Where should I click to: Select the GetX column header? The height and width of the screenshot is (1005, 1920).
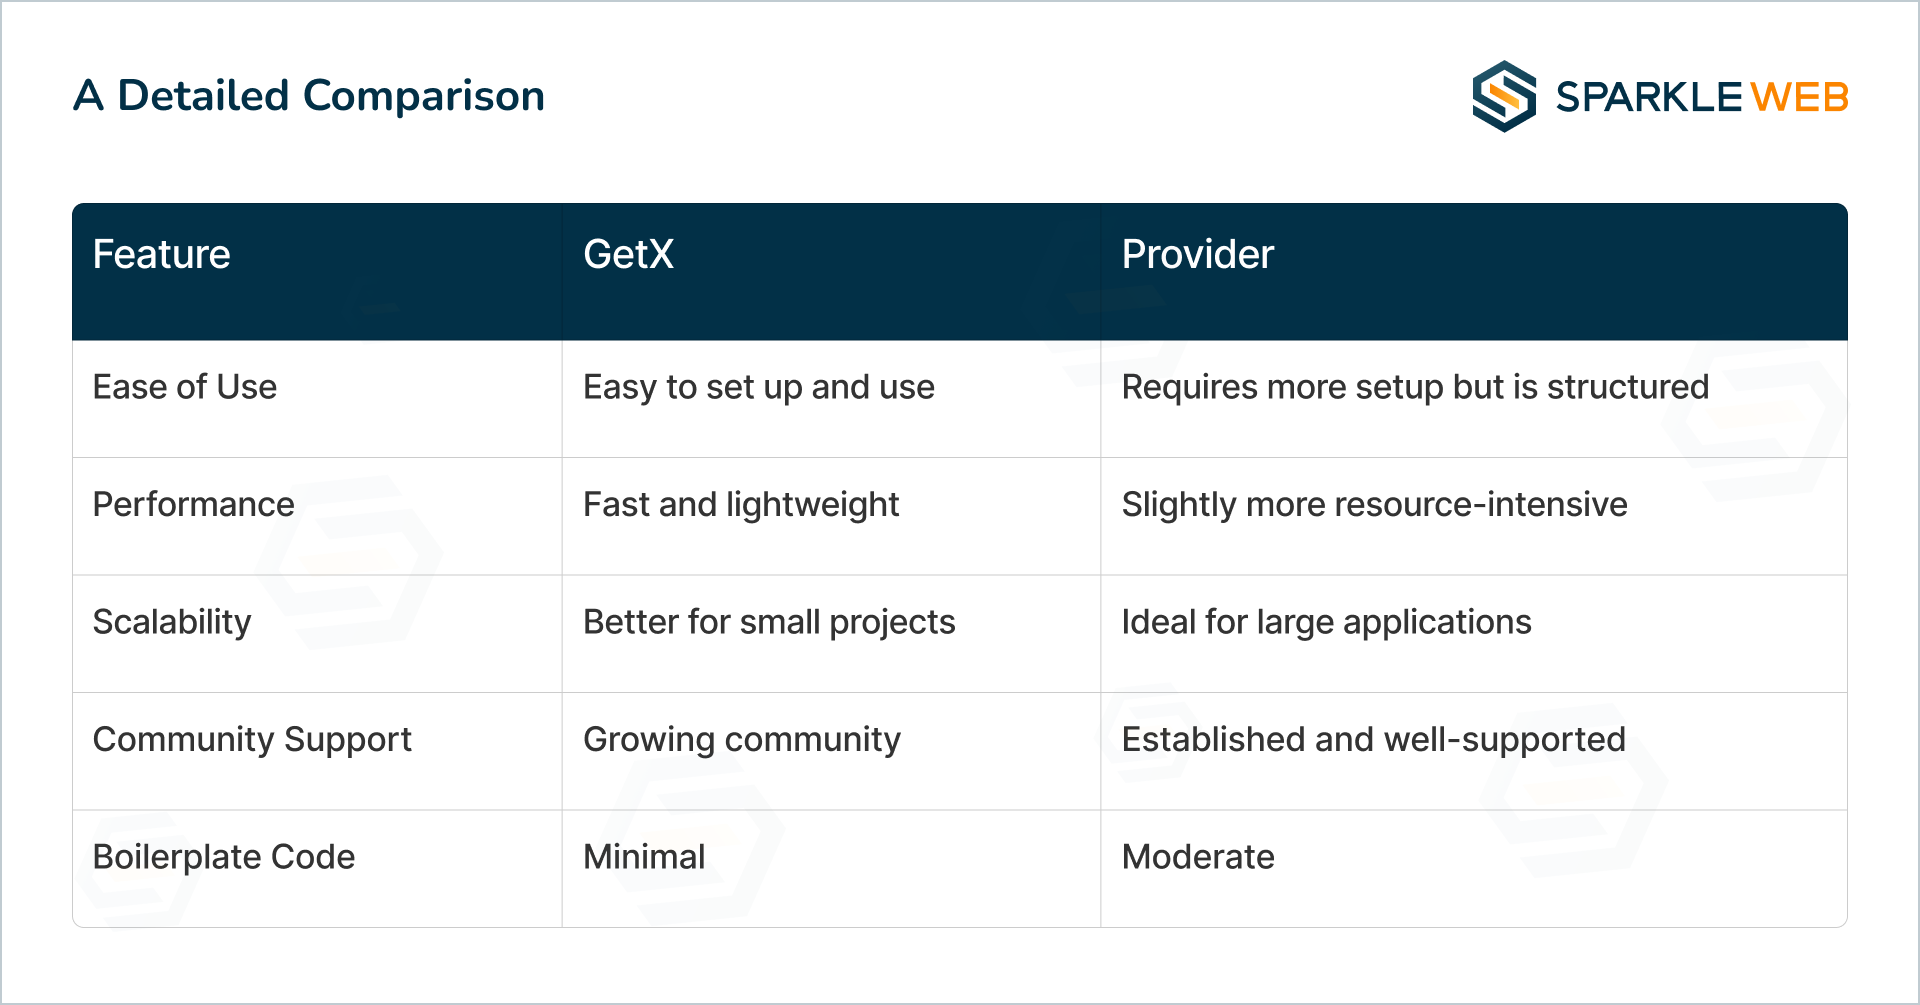tap(628, 254)
